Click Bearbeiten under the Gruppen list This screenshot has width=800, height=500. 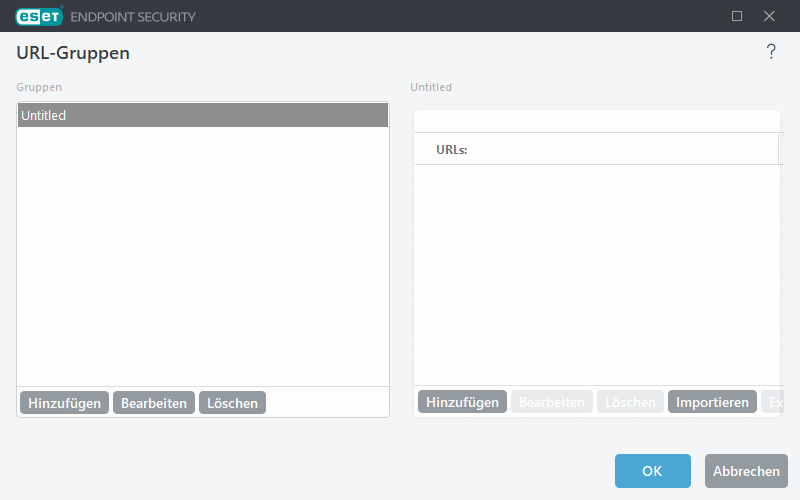(154, 403)
